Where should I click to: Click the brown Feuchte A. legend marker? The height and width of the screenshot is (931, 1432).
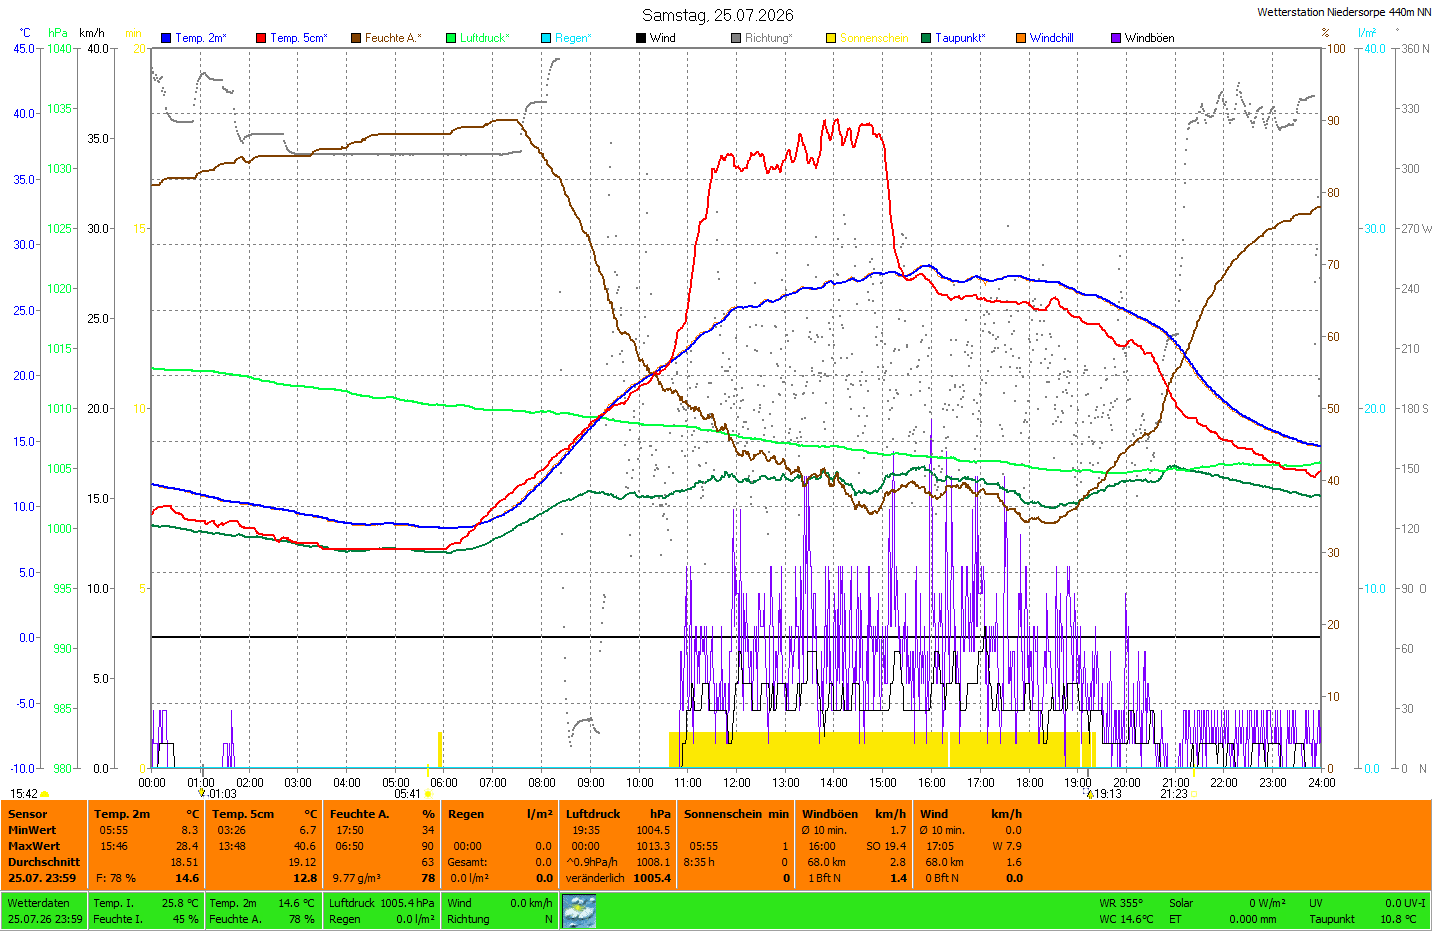356,38
